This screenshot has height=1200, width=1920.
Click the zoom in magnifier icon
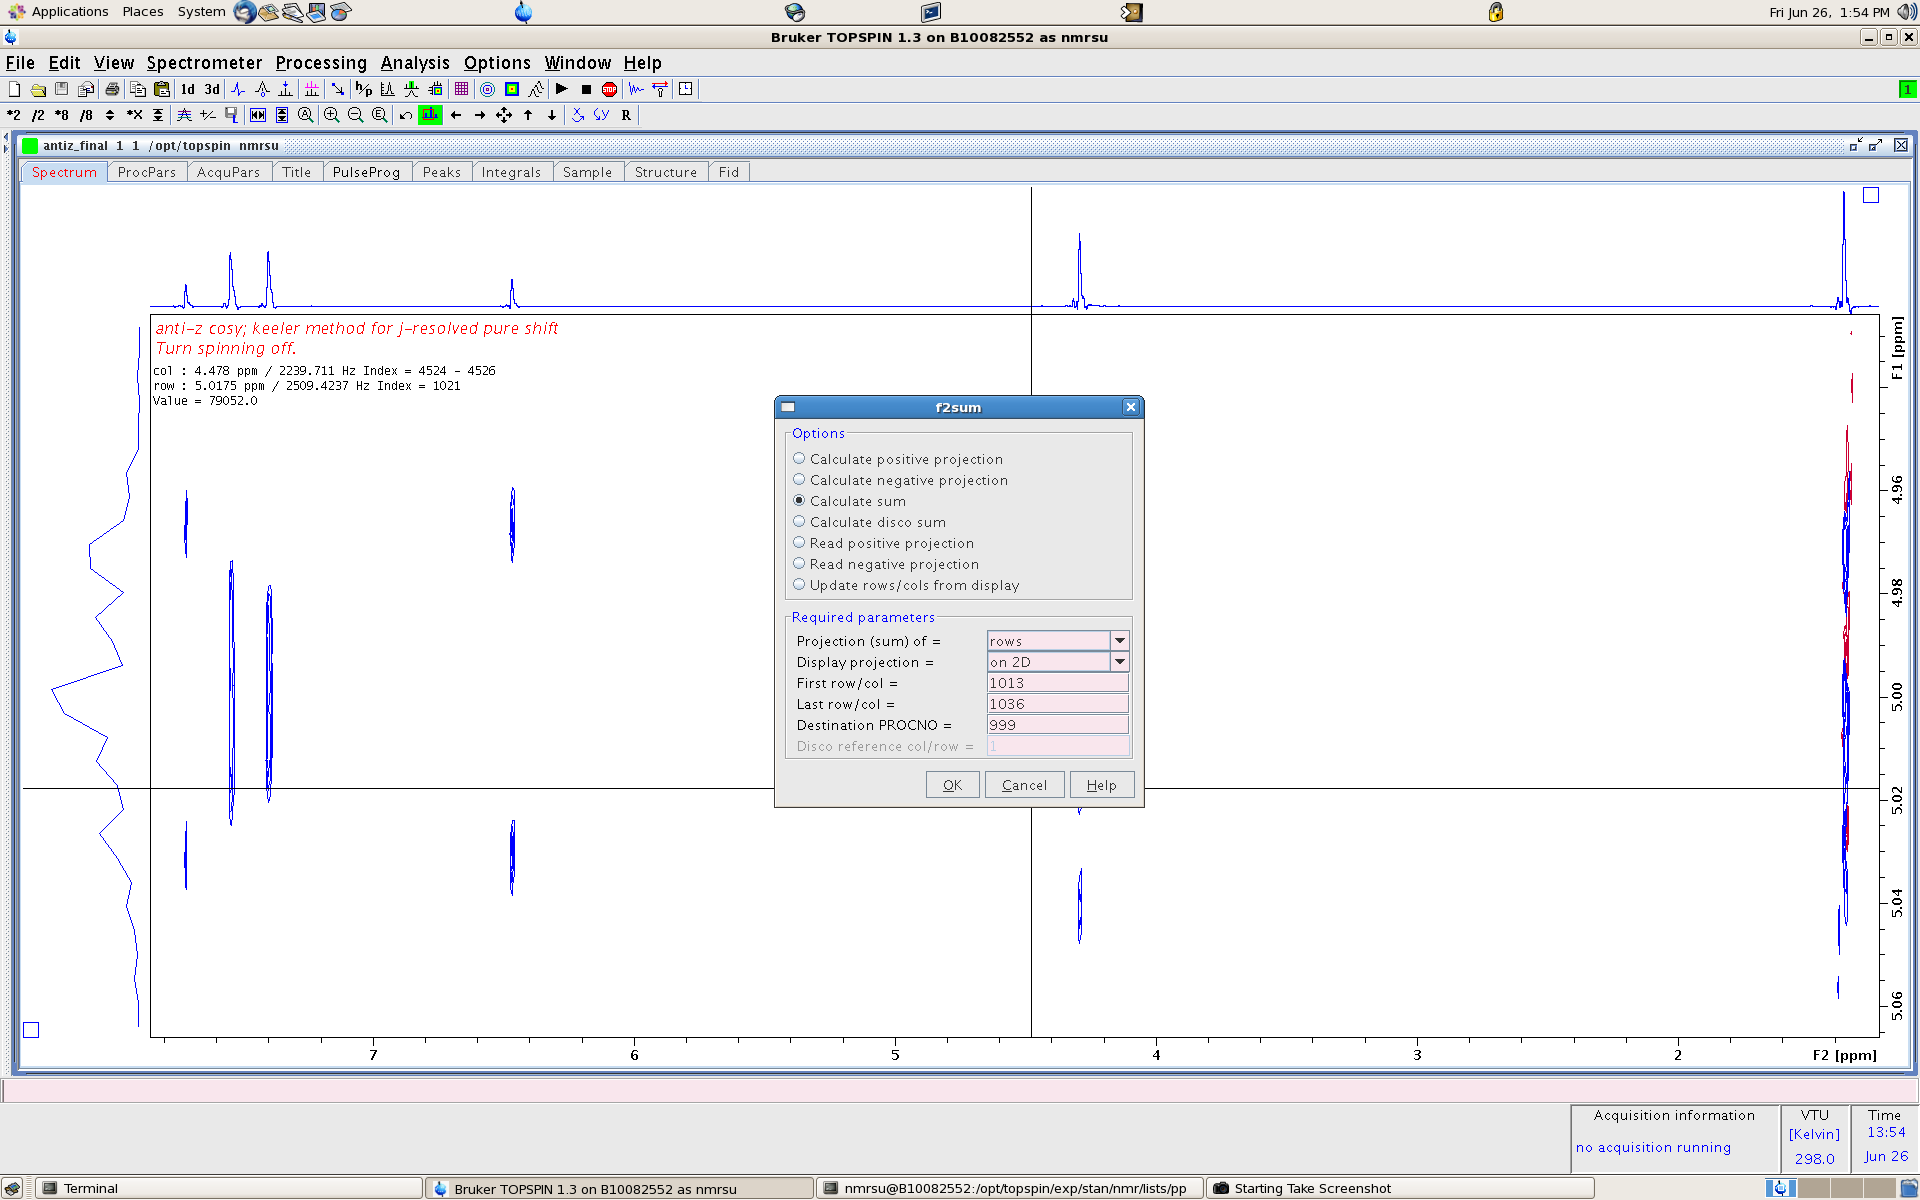pyautogui.click(x=331, y=115)
